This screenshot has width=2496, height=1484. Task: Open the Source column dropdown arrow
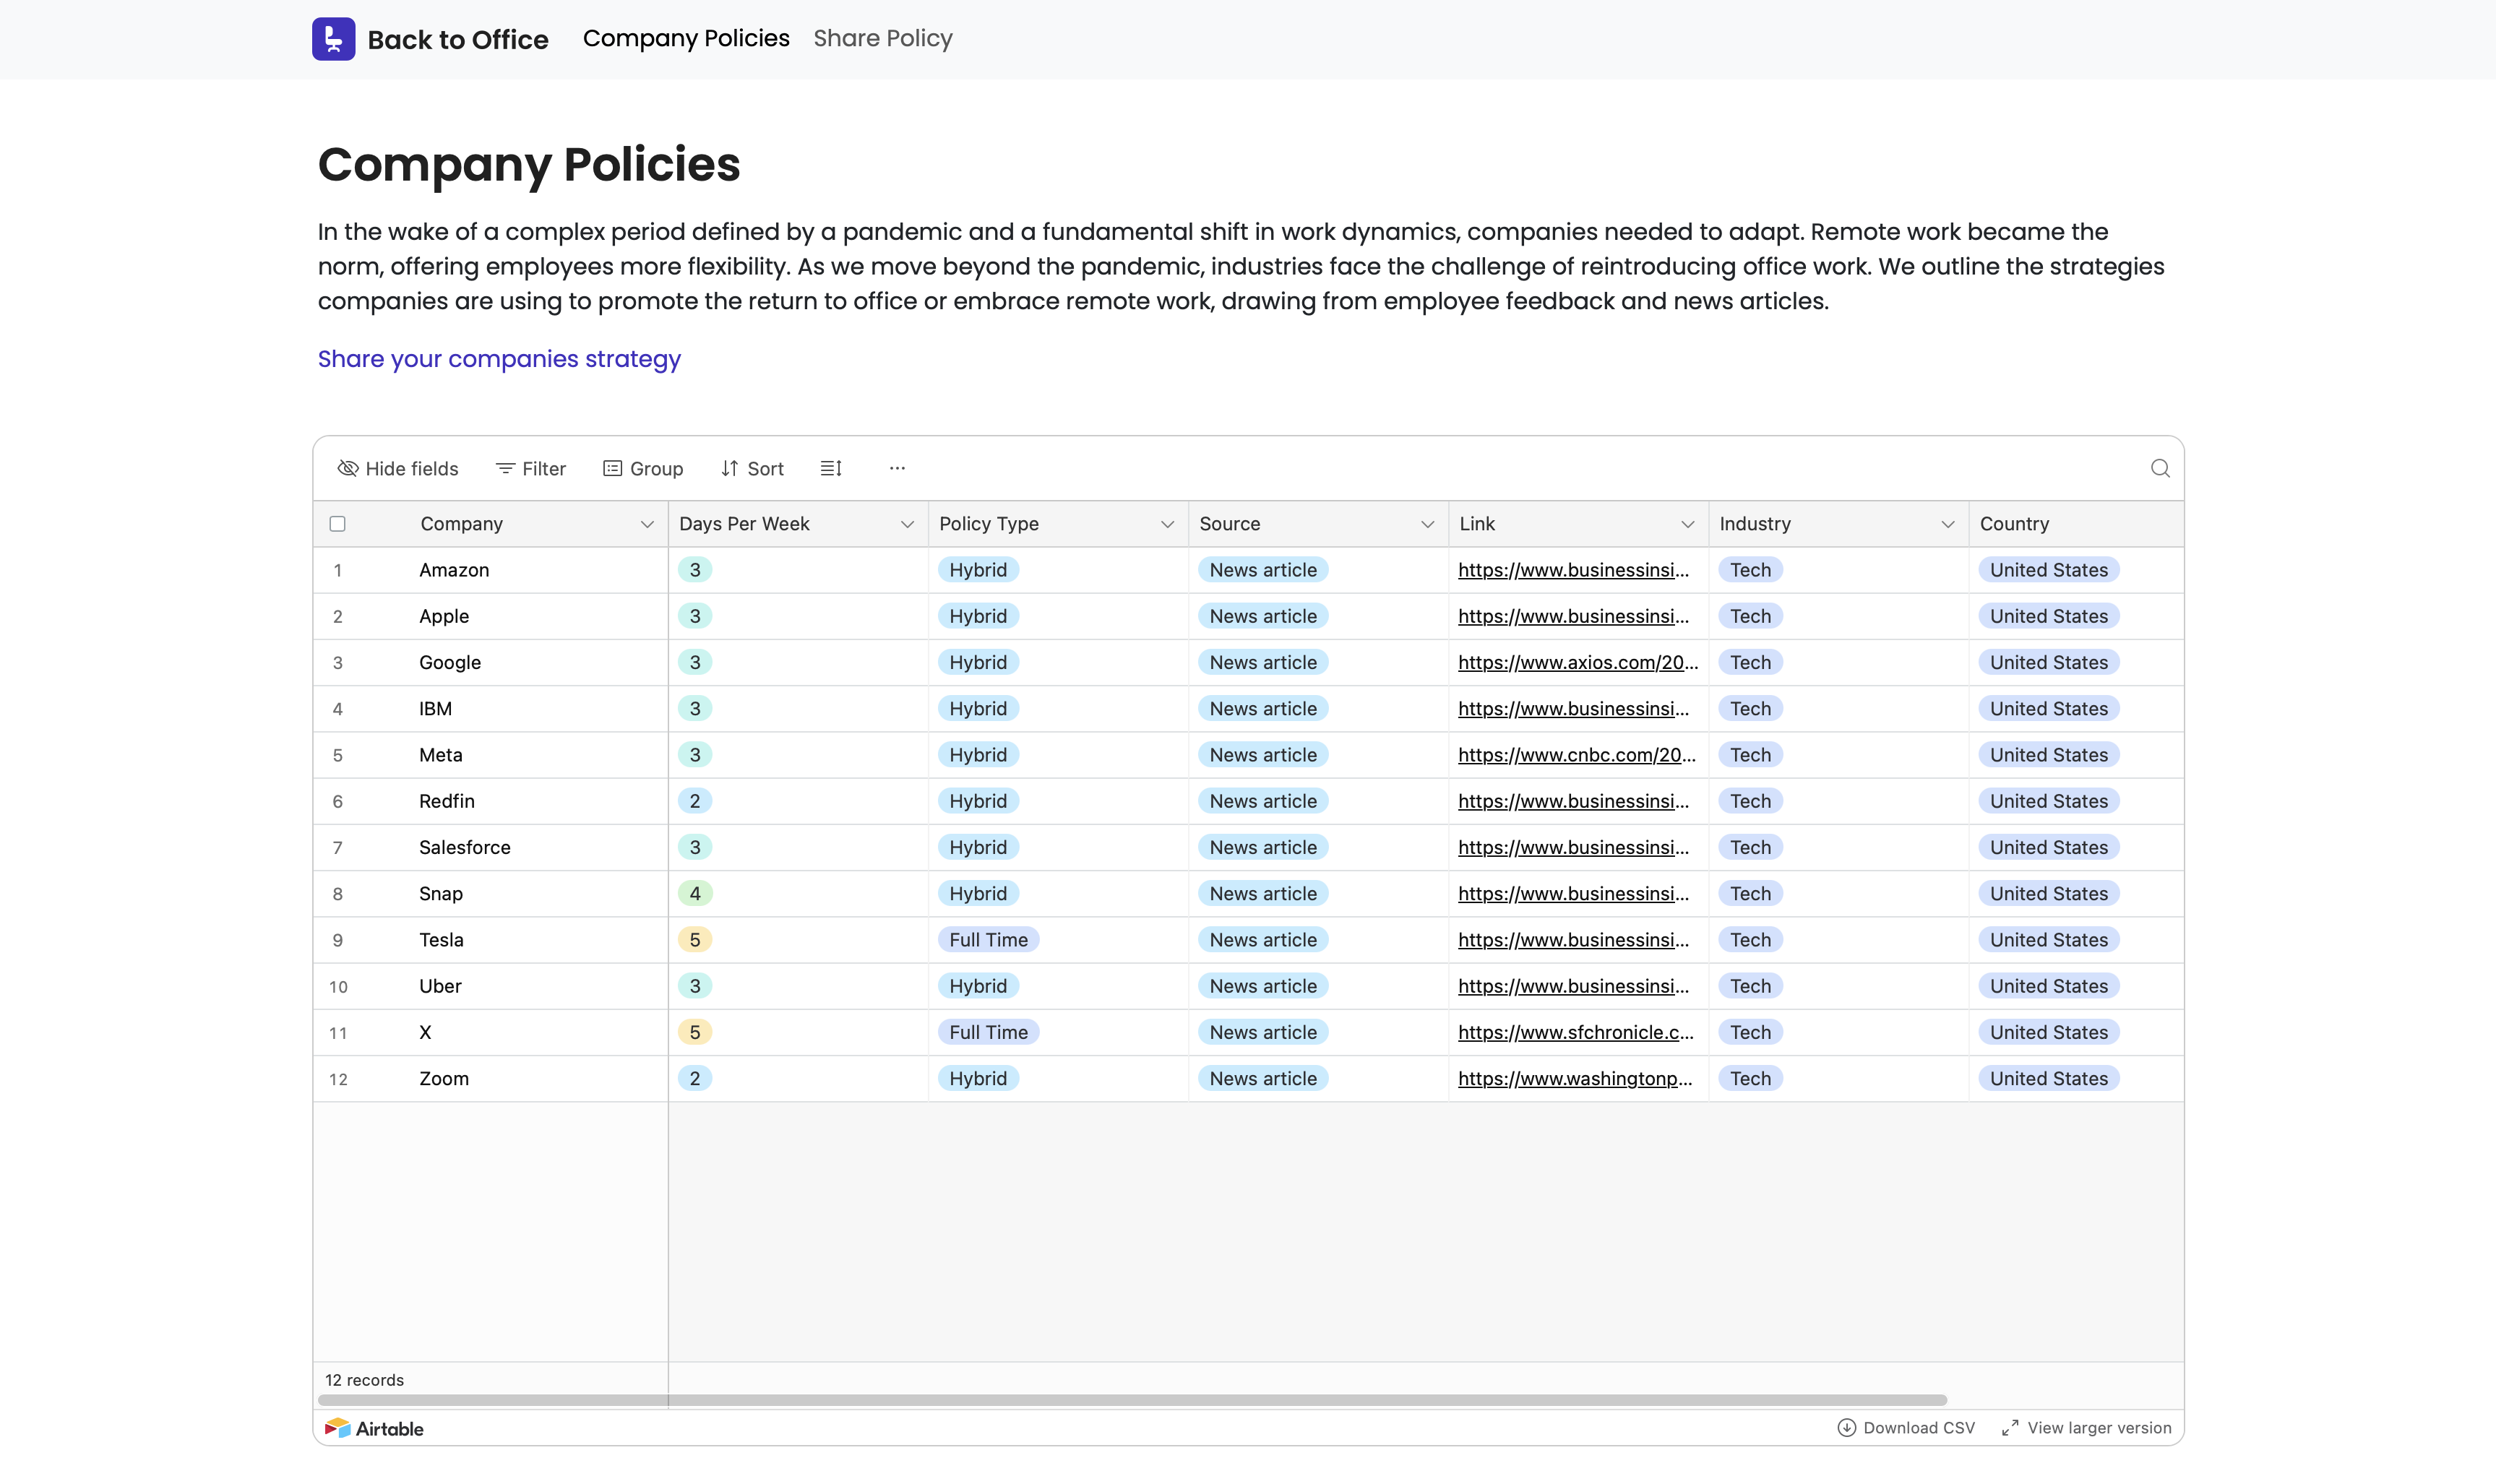pyautogui.click(x=1427, y=524)
